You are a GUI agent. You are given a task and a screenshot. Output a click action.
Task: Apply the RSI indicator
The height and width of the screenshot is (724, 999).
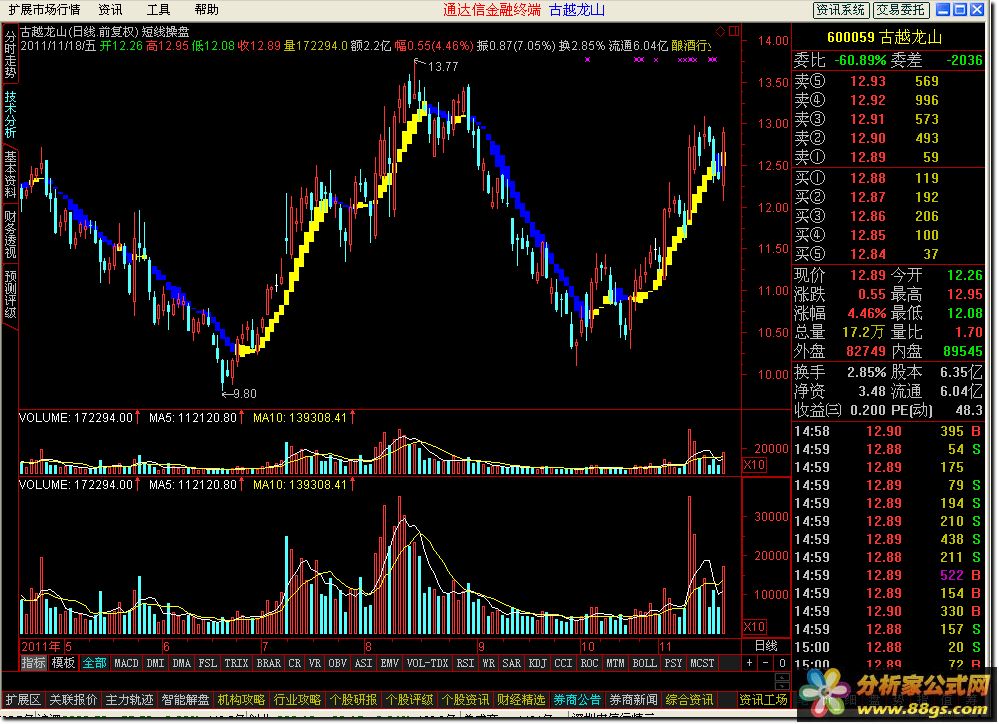(x=465, y=663)
